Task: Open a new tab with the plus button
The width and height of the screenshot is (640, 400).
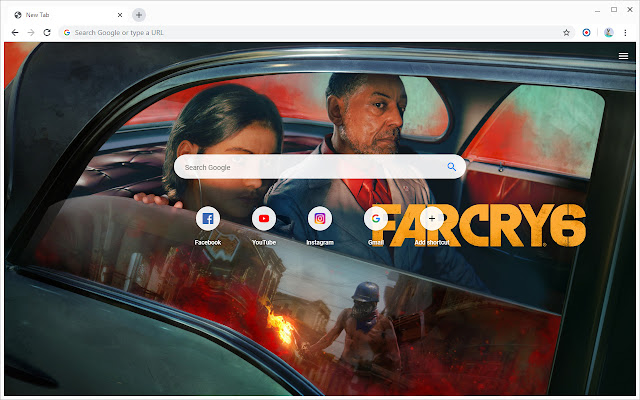Action: click(x=139, y=15)
